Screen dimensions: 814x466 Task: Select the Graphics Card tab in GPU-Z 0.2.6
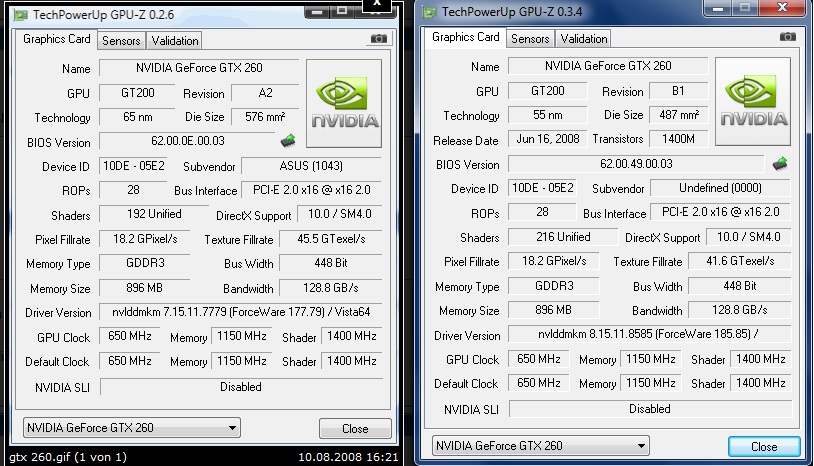57,39
